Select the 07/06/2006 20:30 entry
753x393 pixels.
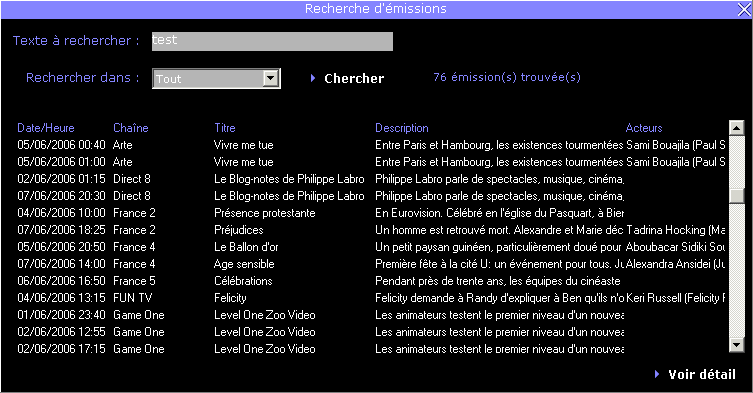371,196
